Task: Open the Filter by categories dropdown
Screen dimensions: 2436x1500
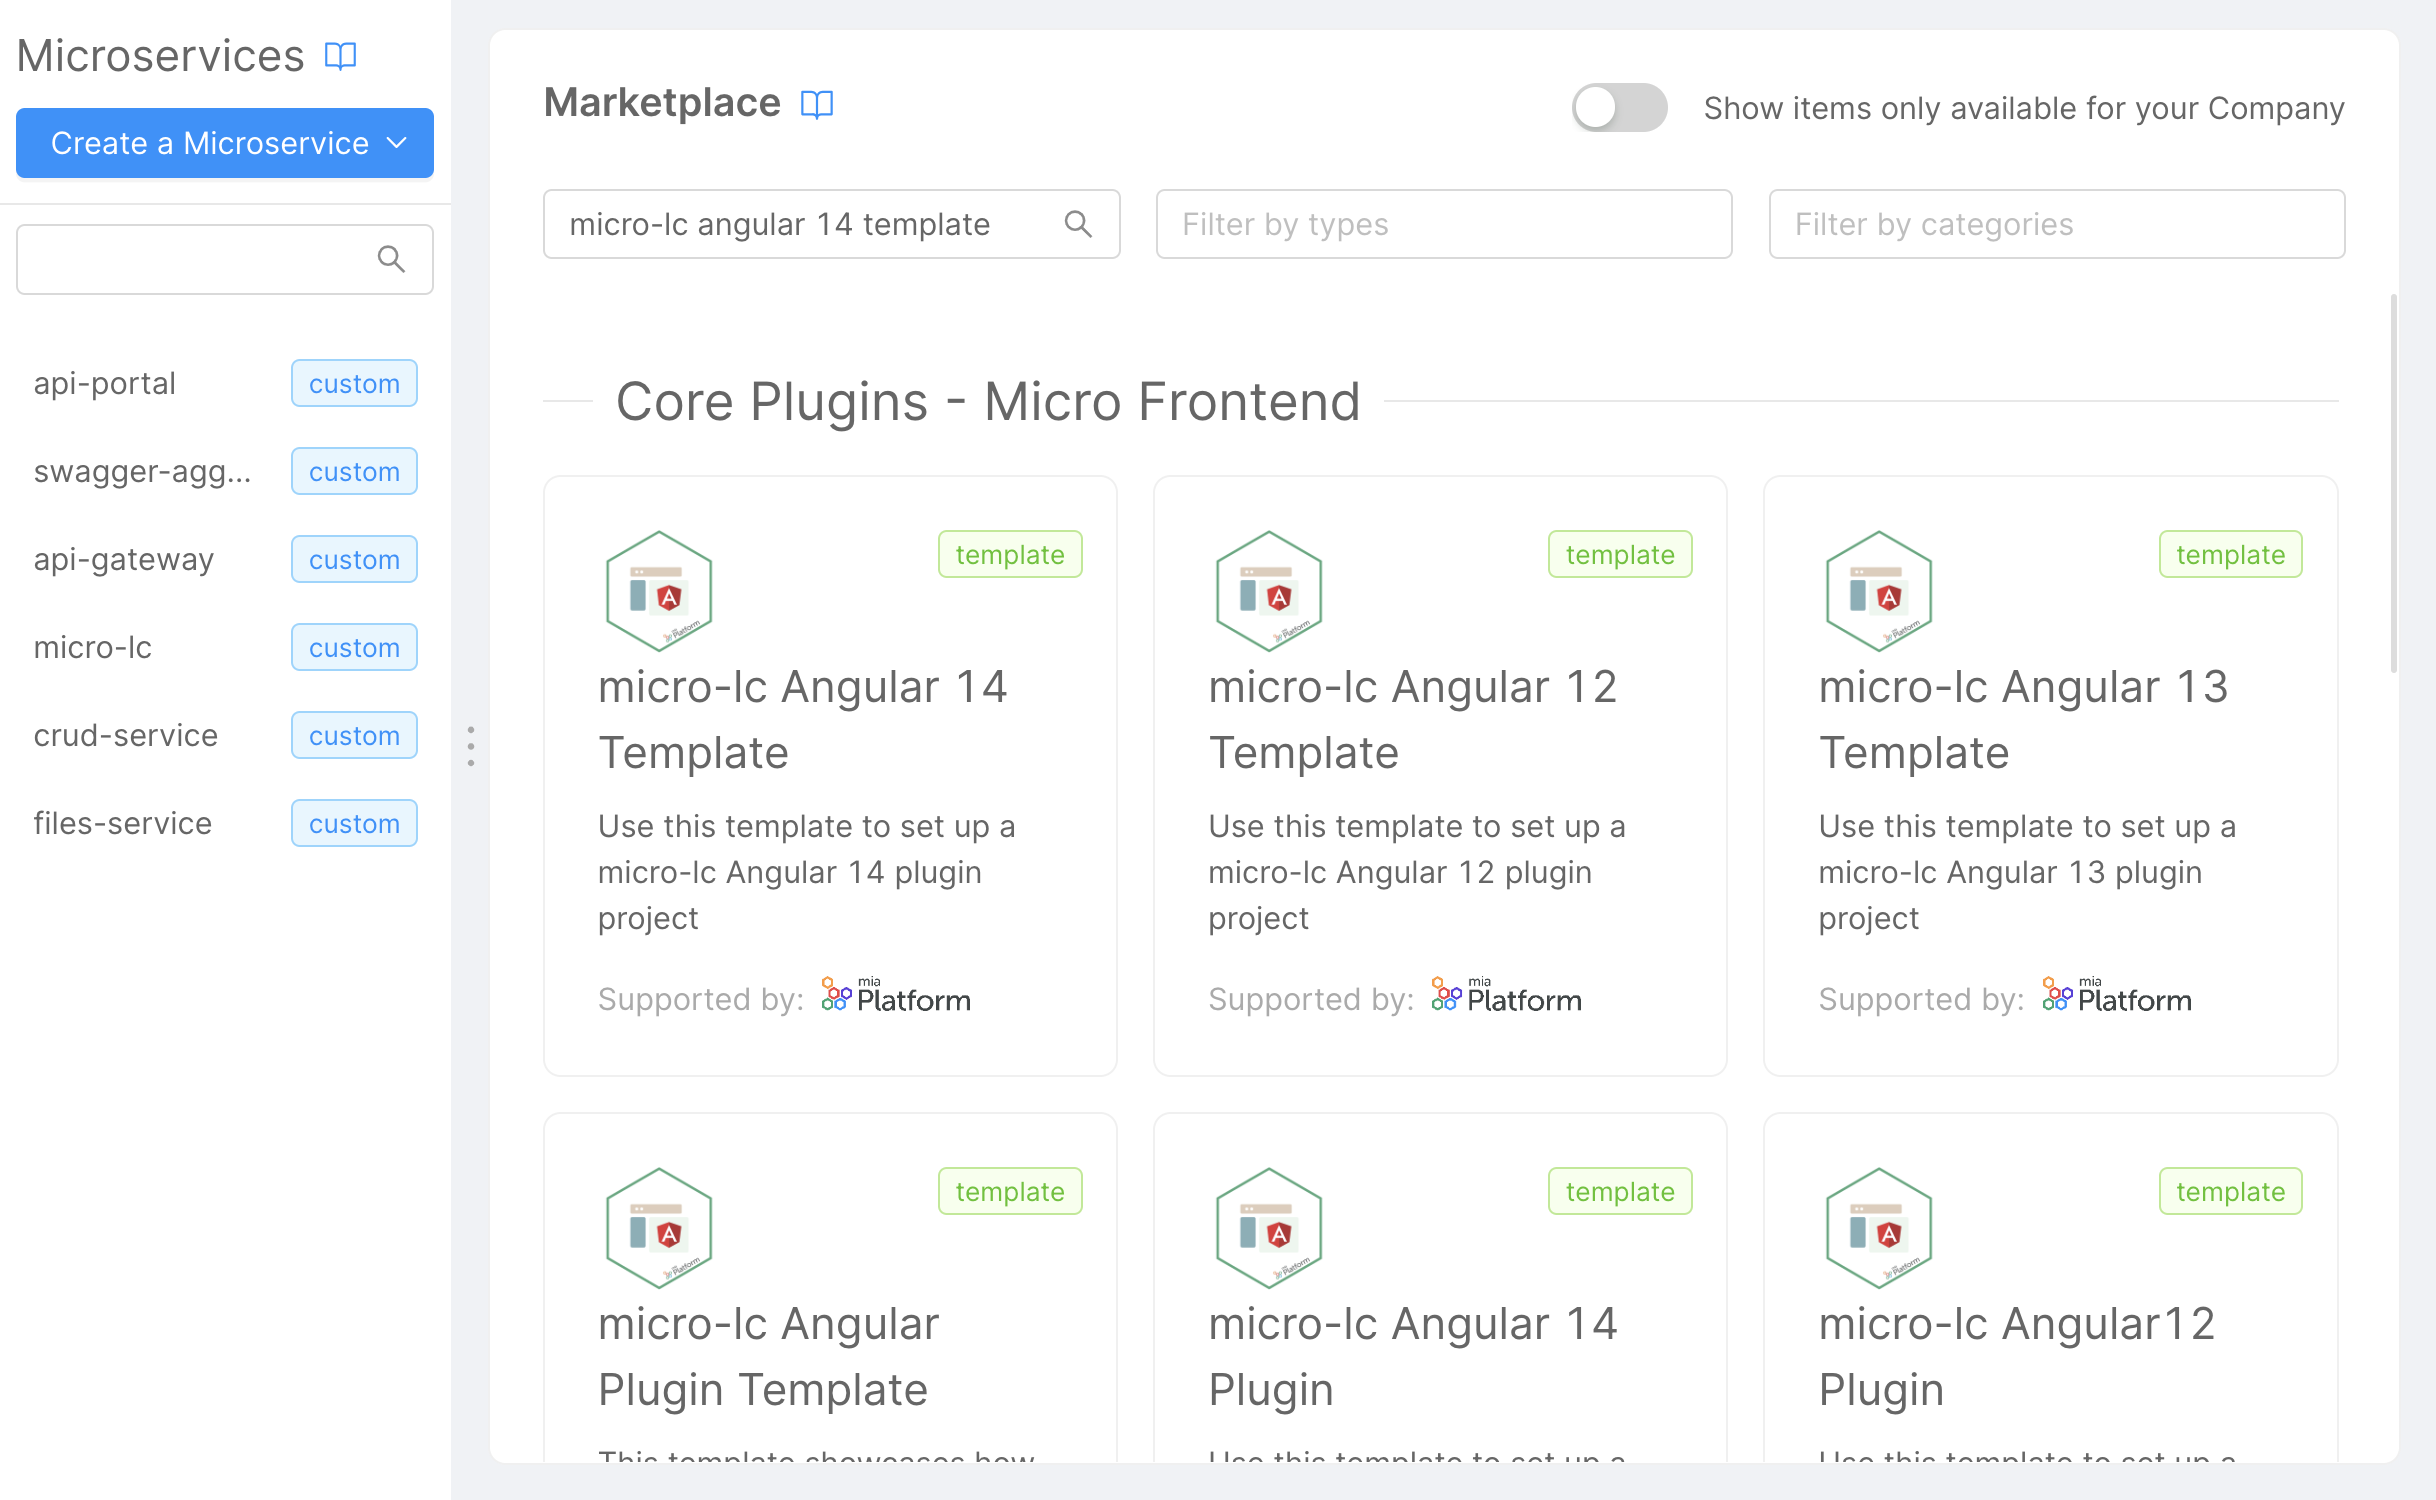Action: (2057, 224)
